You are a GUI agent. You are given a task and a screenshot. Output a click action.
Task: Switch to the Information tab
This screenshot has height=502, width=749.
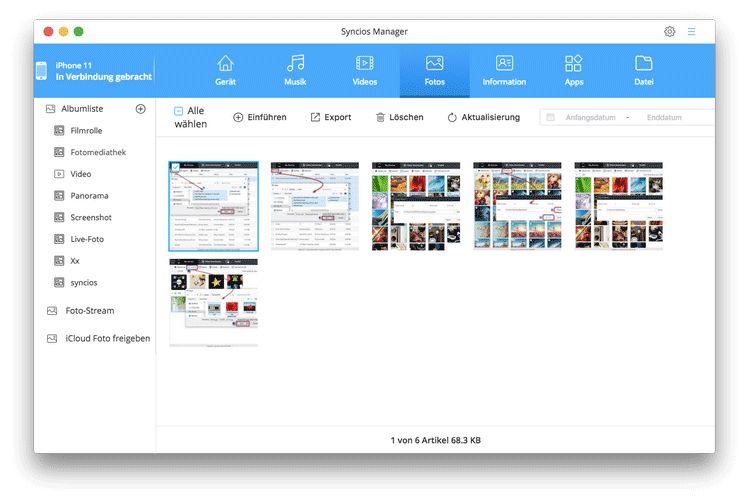(504, 70)
